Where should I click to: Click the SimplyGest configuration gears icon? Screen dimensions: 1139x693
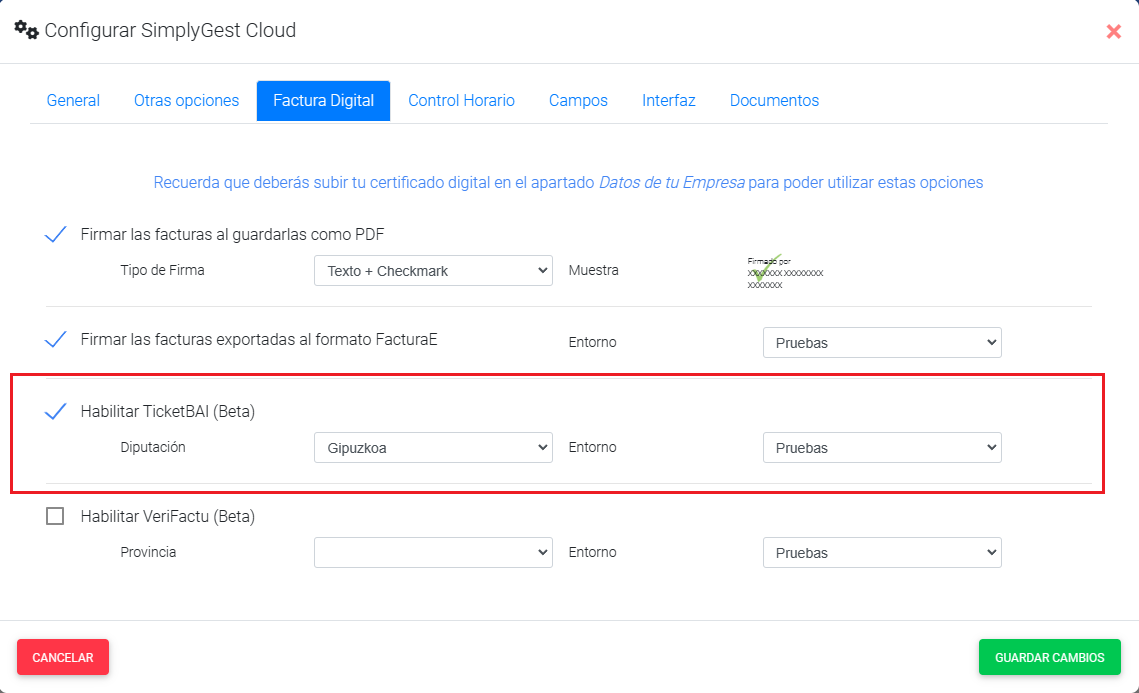25,30
